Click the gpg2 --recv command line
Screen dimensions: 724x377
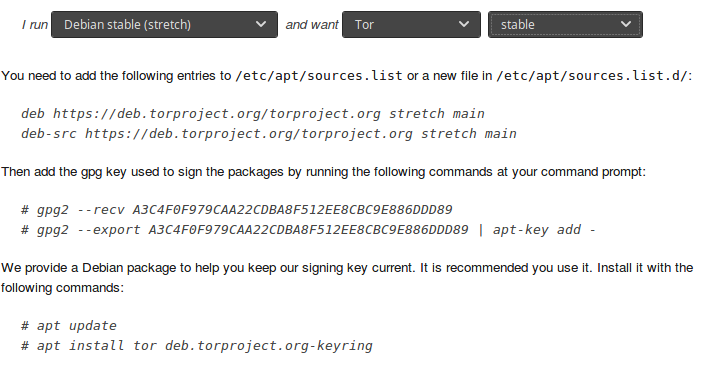[x=237, y=210]
